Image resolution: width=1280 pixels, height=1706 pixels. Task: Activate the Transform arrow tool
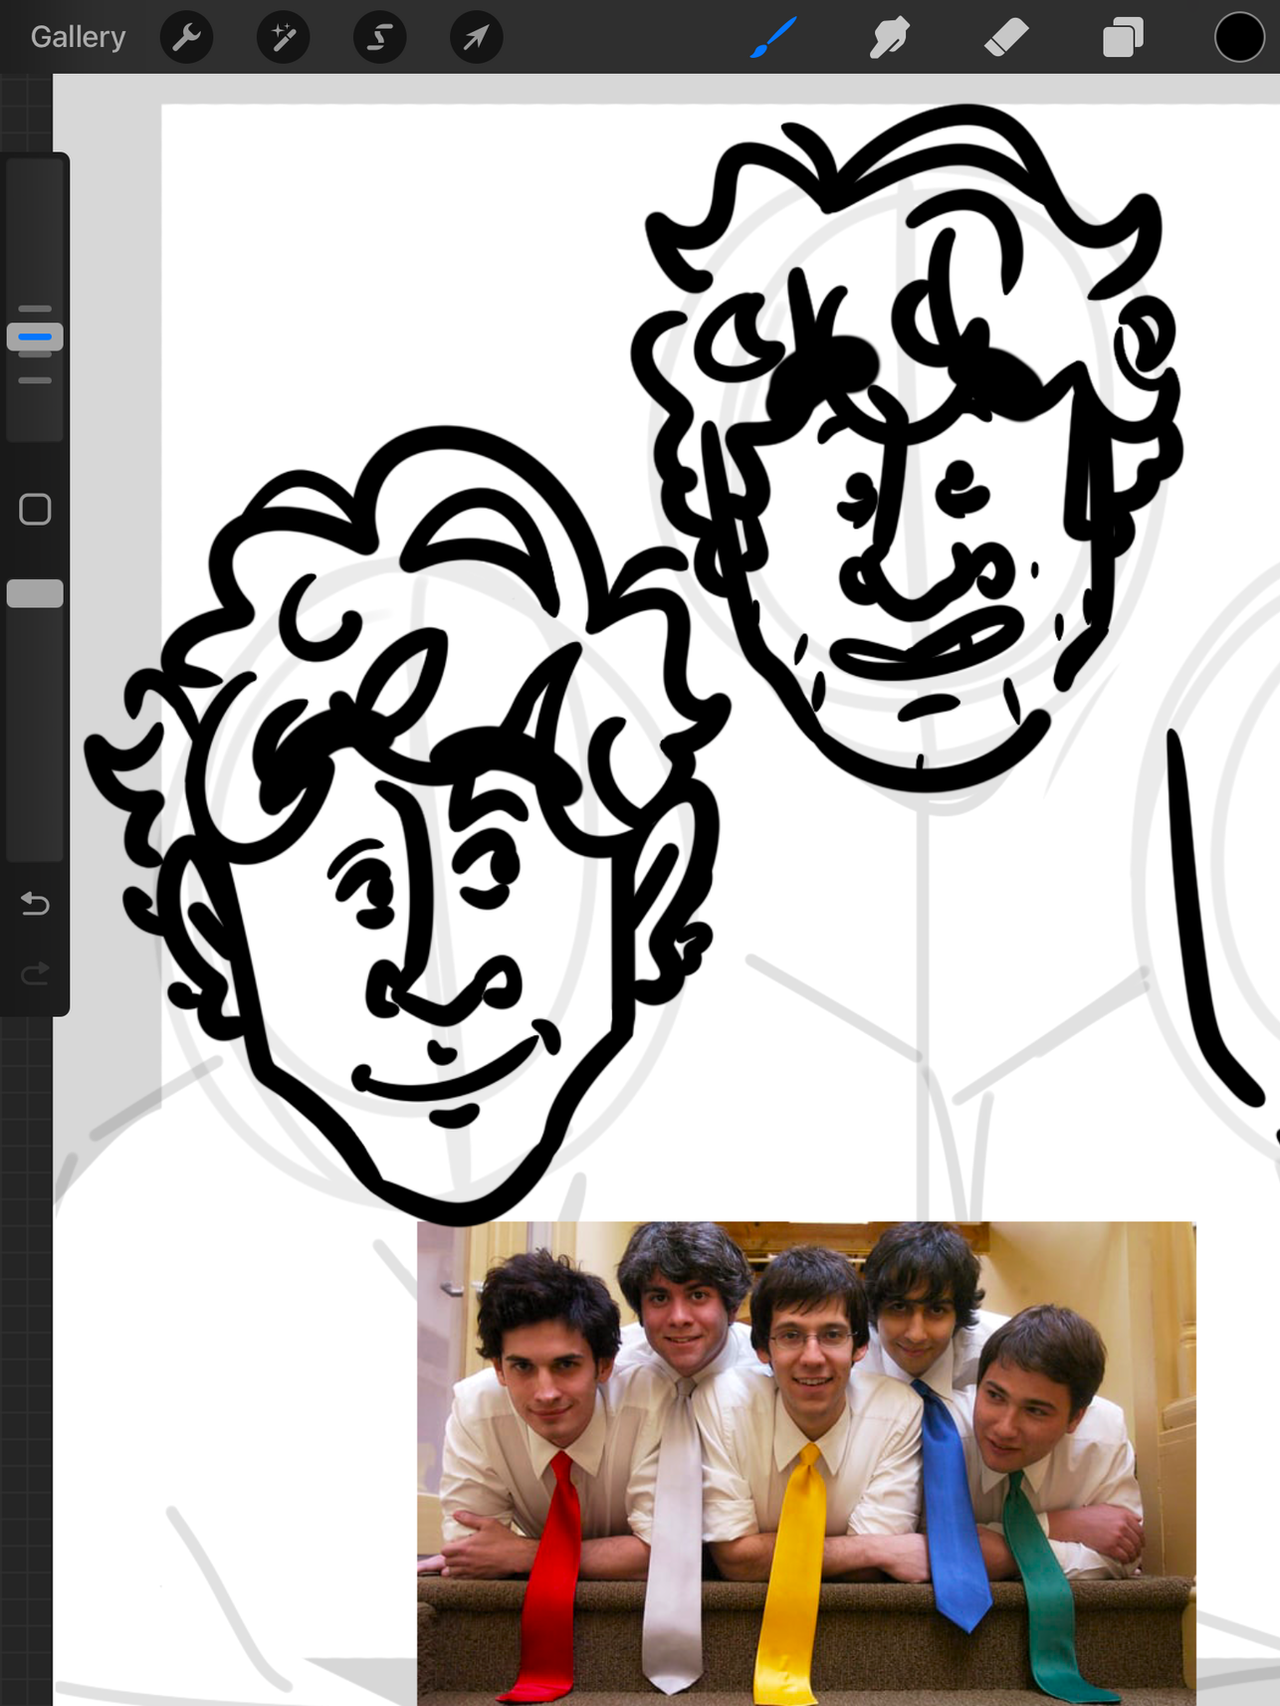click(x=477, y=38)
